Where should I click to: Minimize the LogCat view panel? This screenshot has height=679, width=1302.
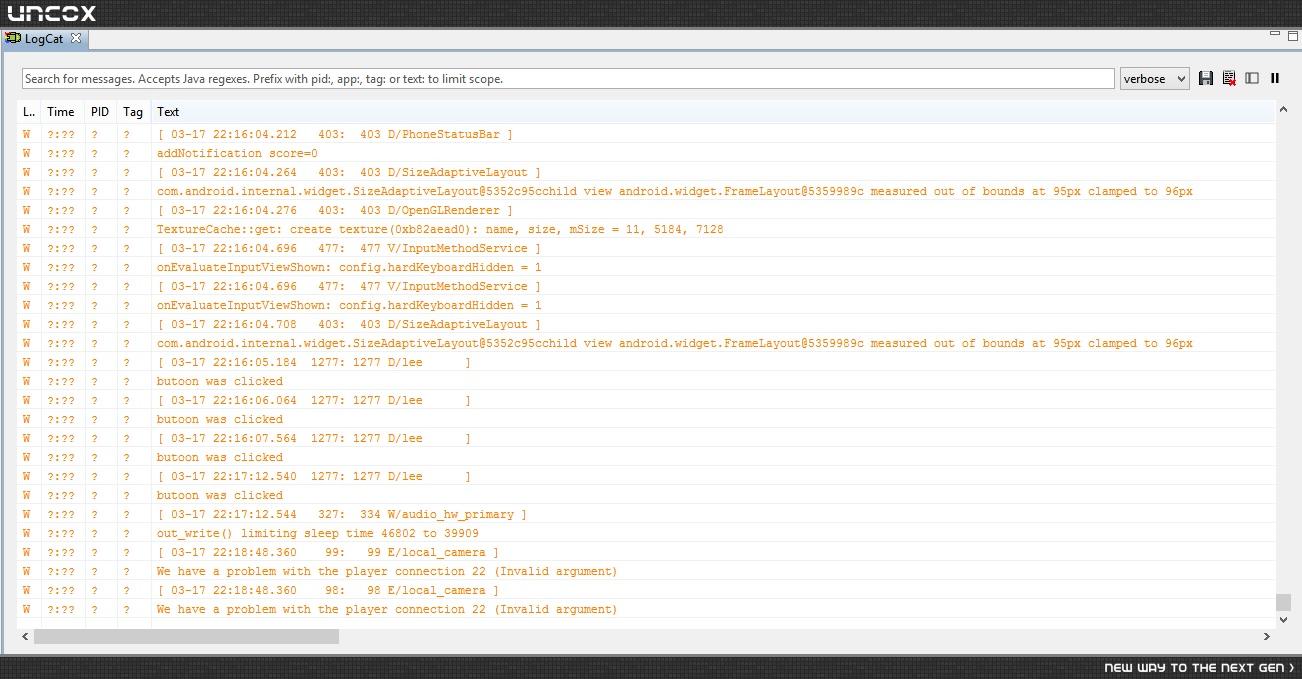click(x=1275, y=35)
